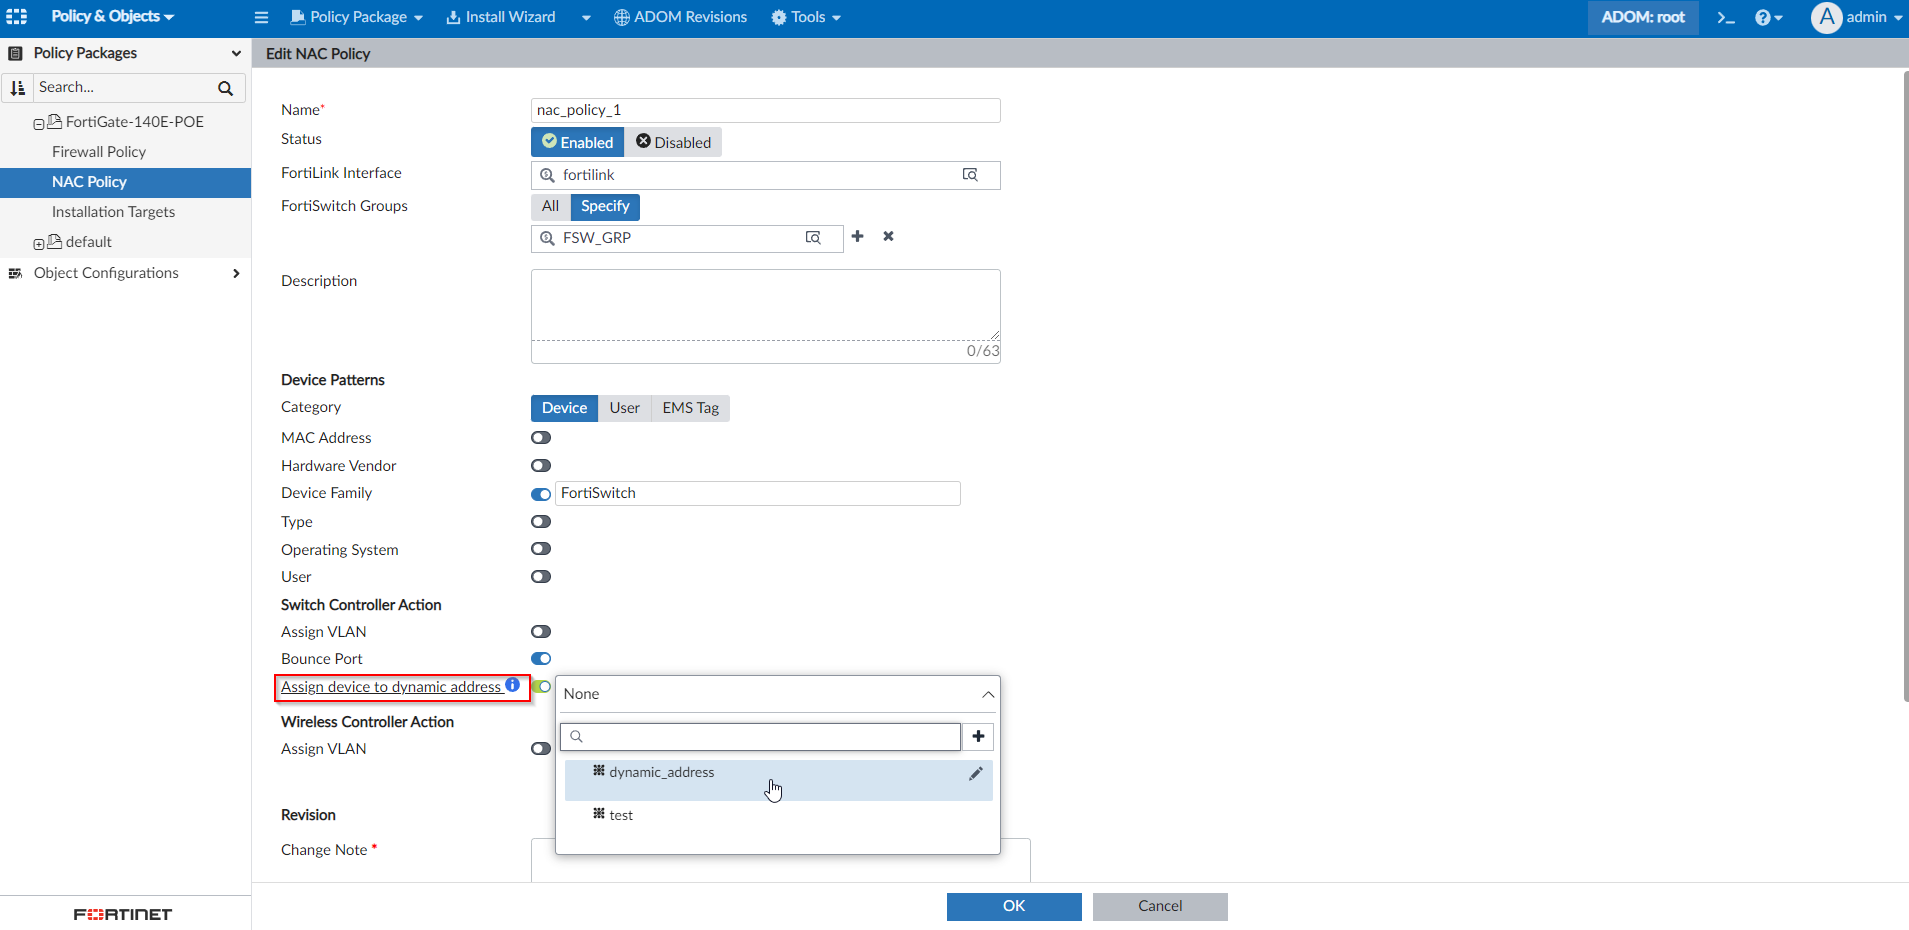This screenshot has width=1909, height=930.
Task: Collapse the FortiGate-140E-POE tree node
Action: pyautogui.click(x=39, y=124)
